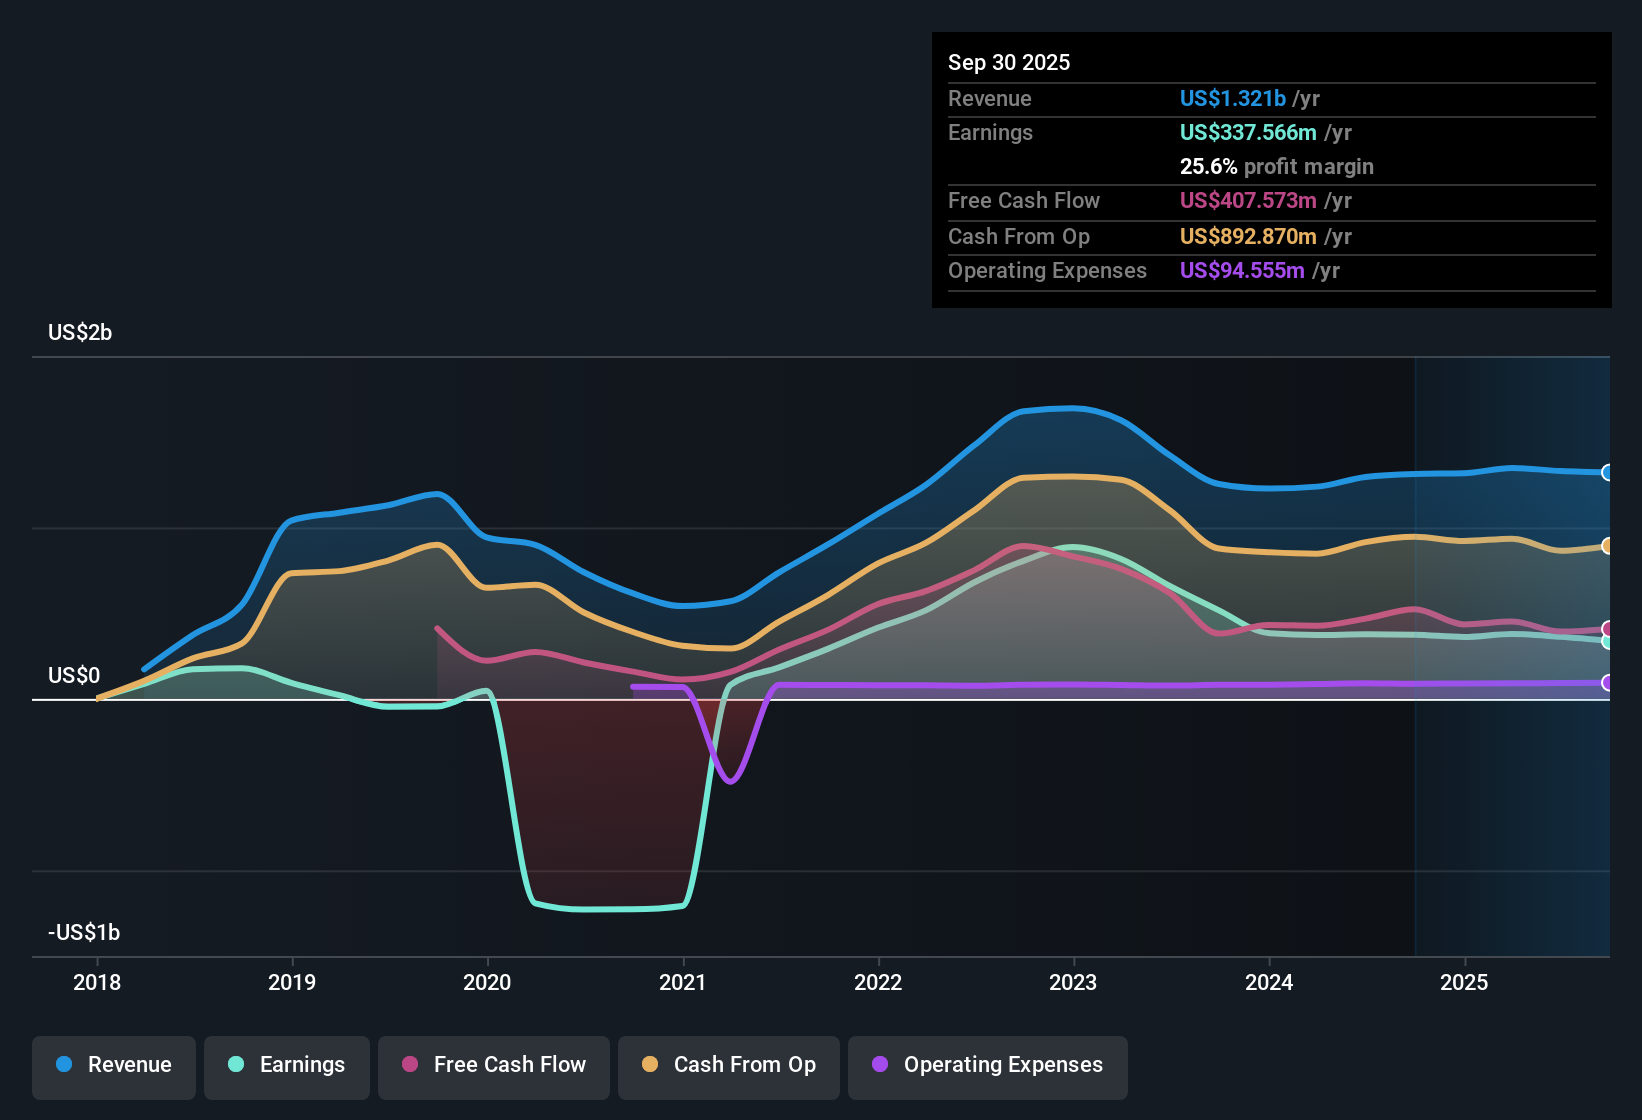Open details for the Operating Expenses tooltip row
Screen dimensions: 1642x1120
tap(1047, 270)
